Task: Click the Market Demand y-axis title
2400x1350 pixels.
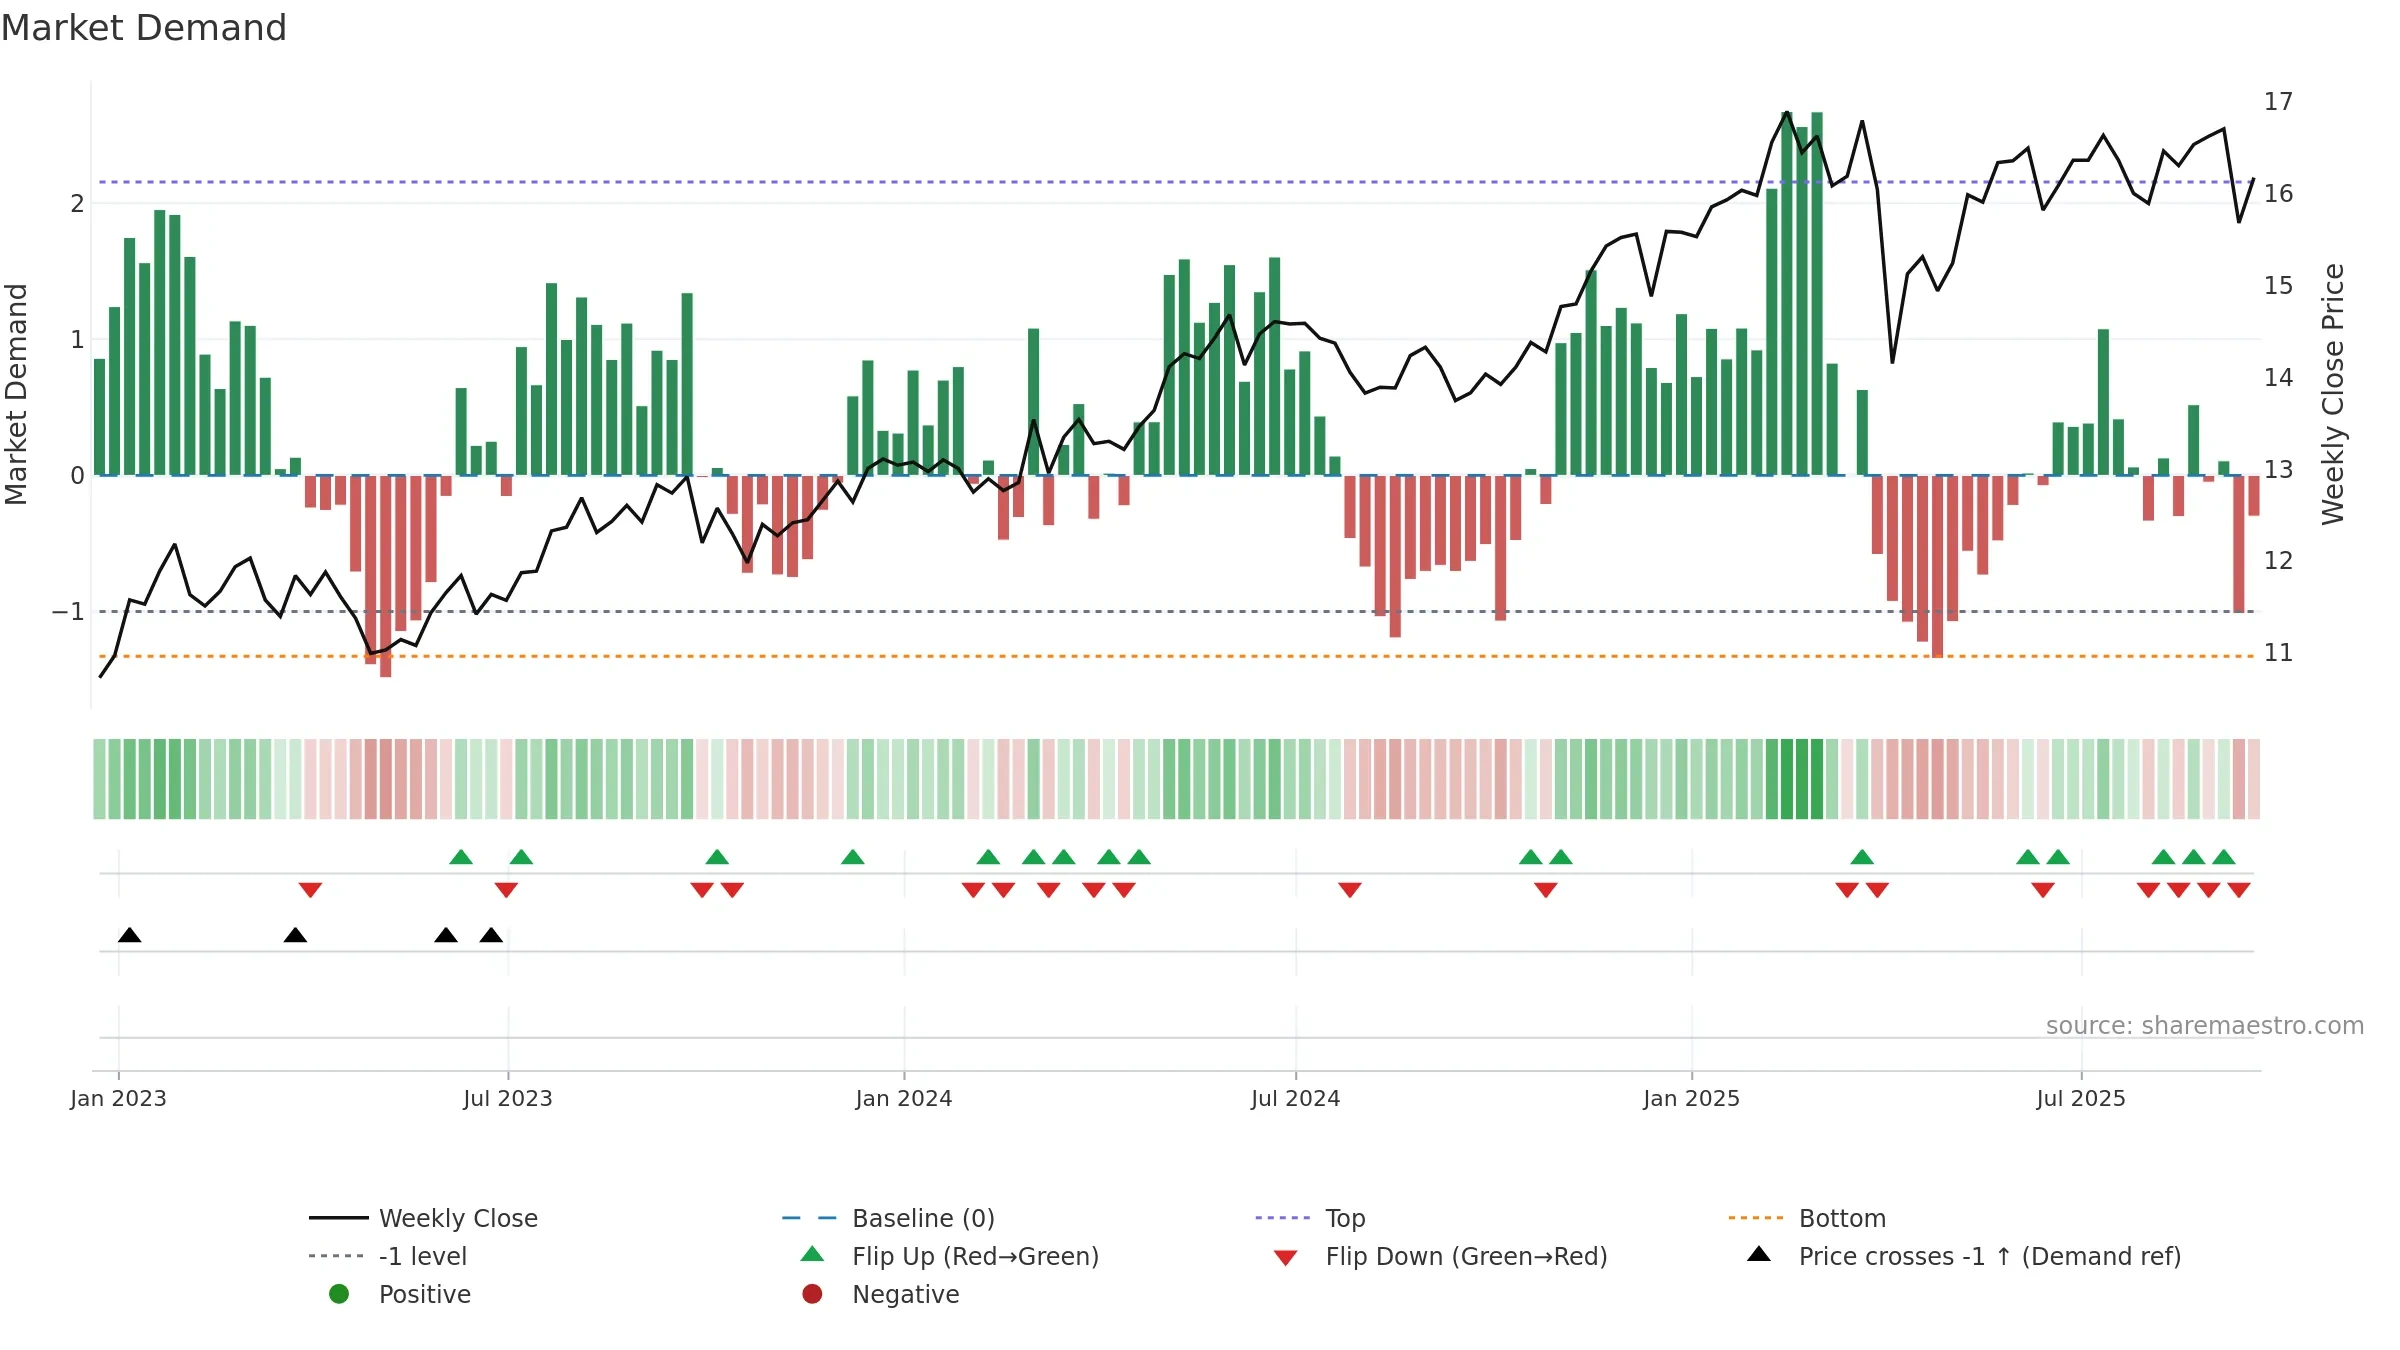Action: [16, 394]
